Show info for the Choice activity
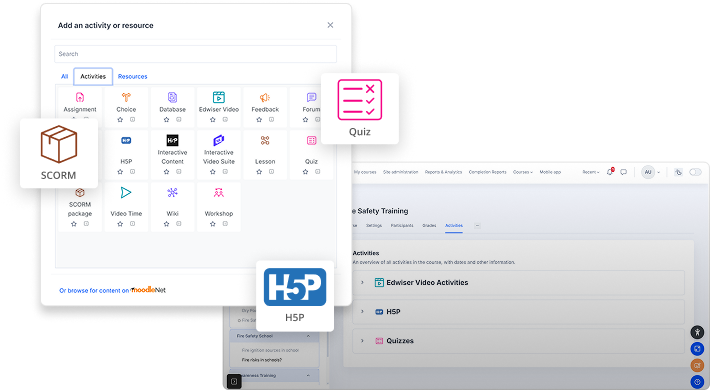This screenshot has height=390, width=710. [133, 120]
